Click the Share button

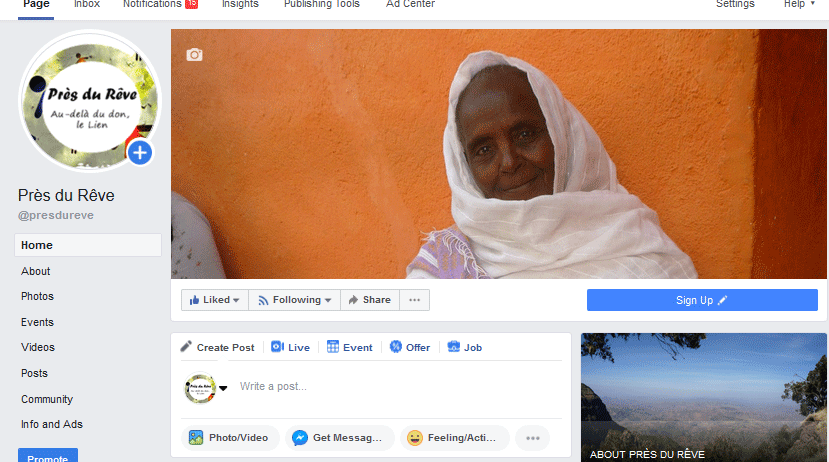tap(369, 300)
